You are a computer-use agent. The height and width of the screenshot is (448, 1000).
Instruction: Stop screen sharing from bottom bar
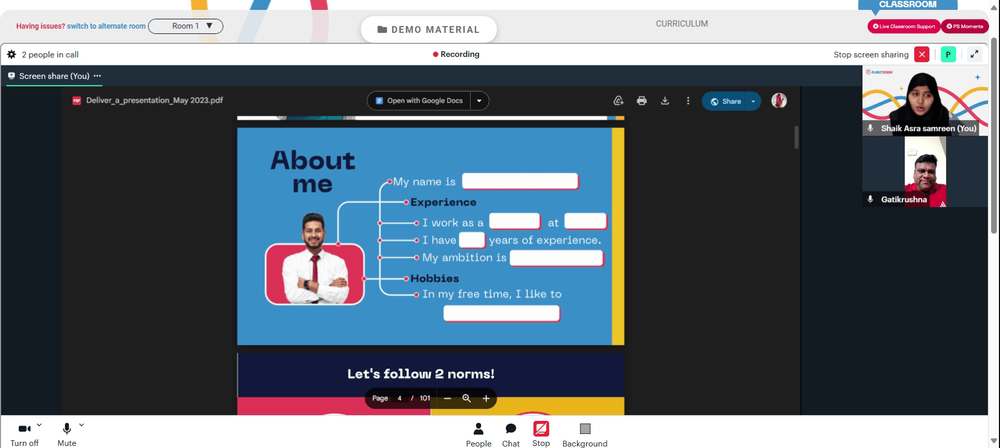click(x=541, y=434)
